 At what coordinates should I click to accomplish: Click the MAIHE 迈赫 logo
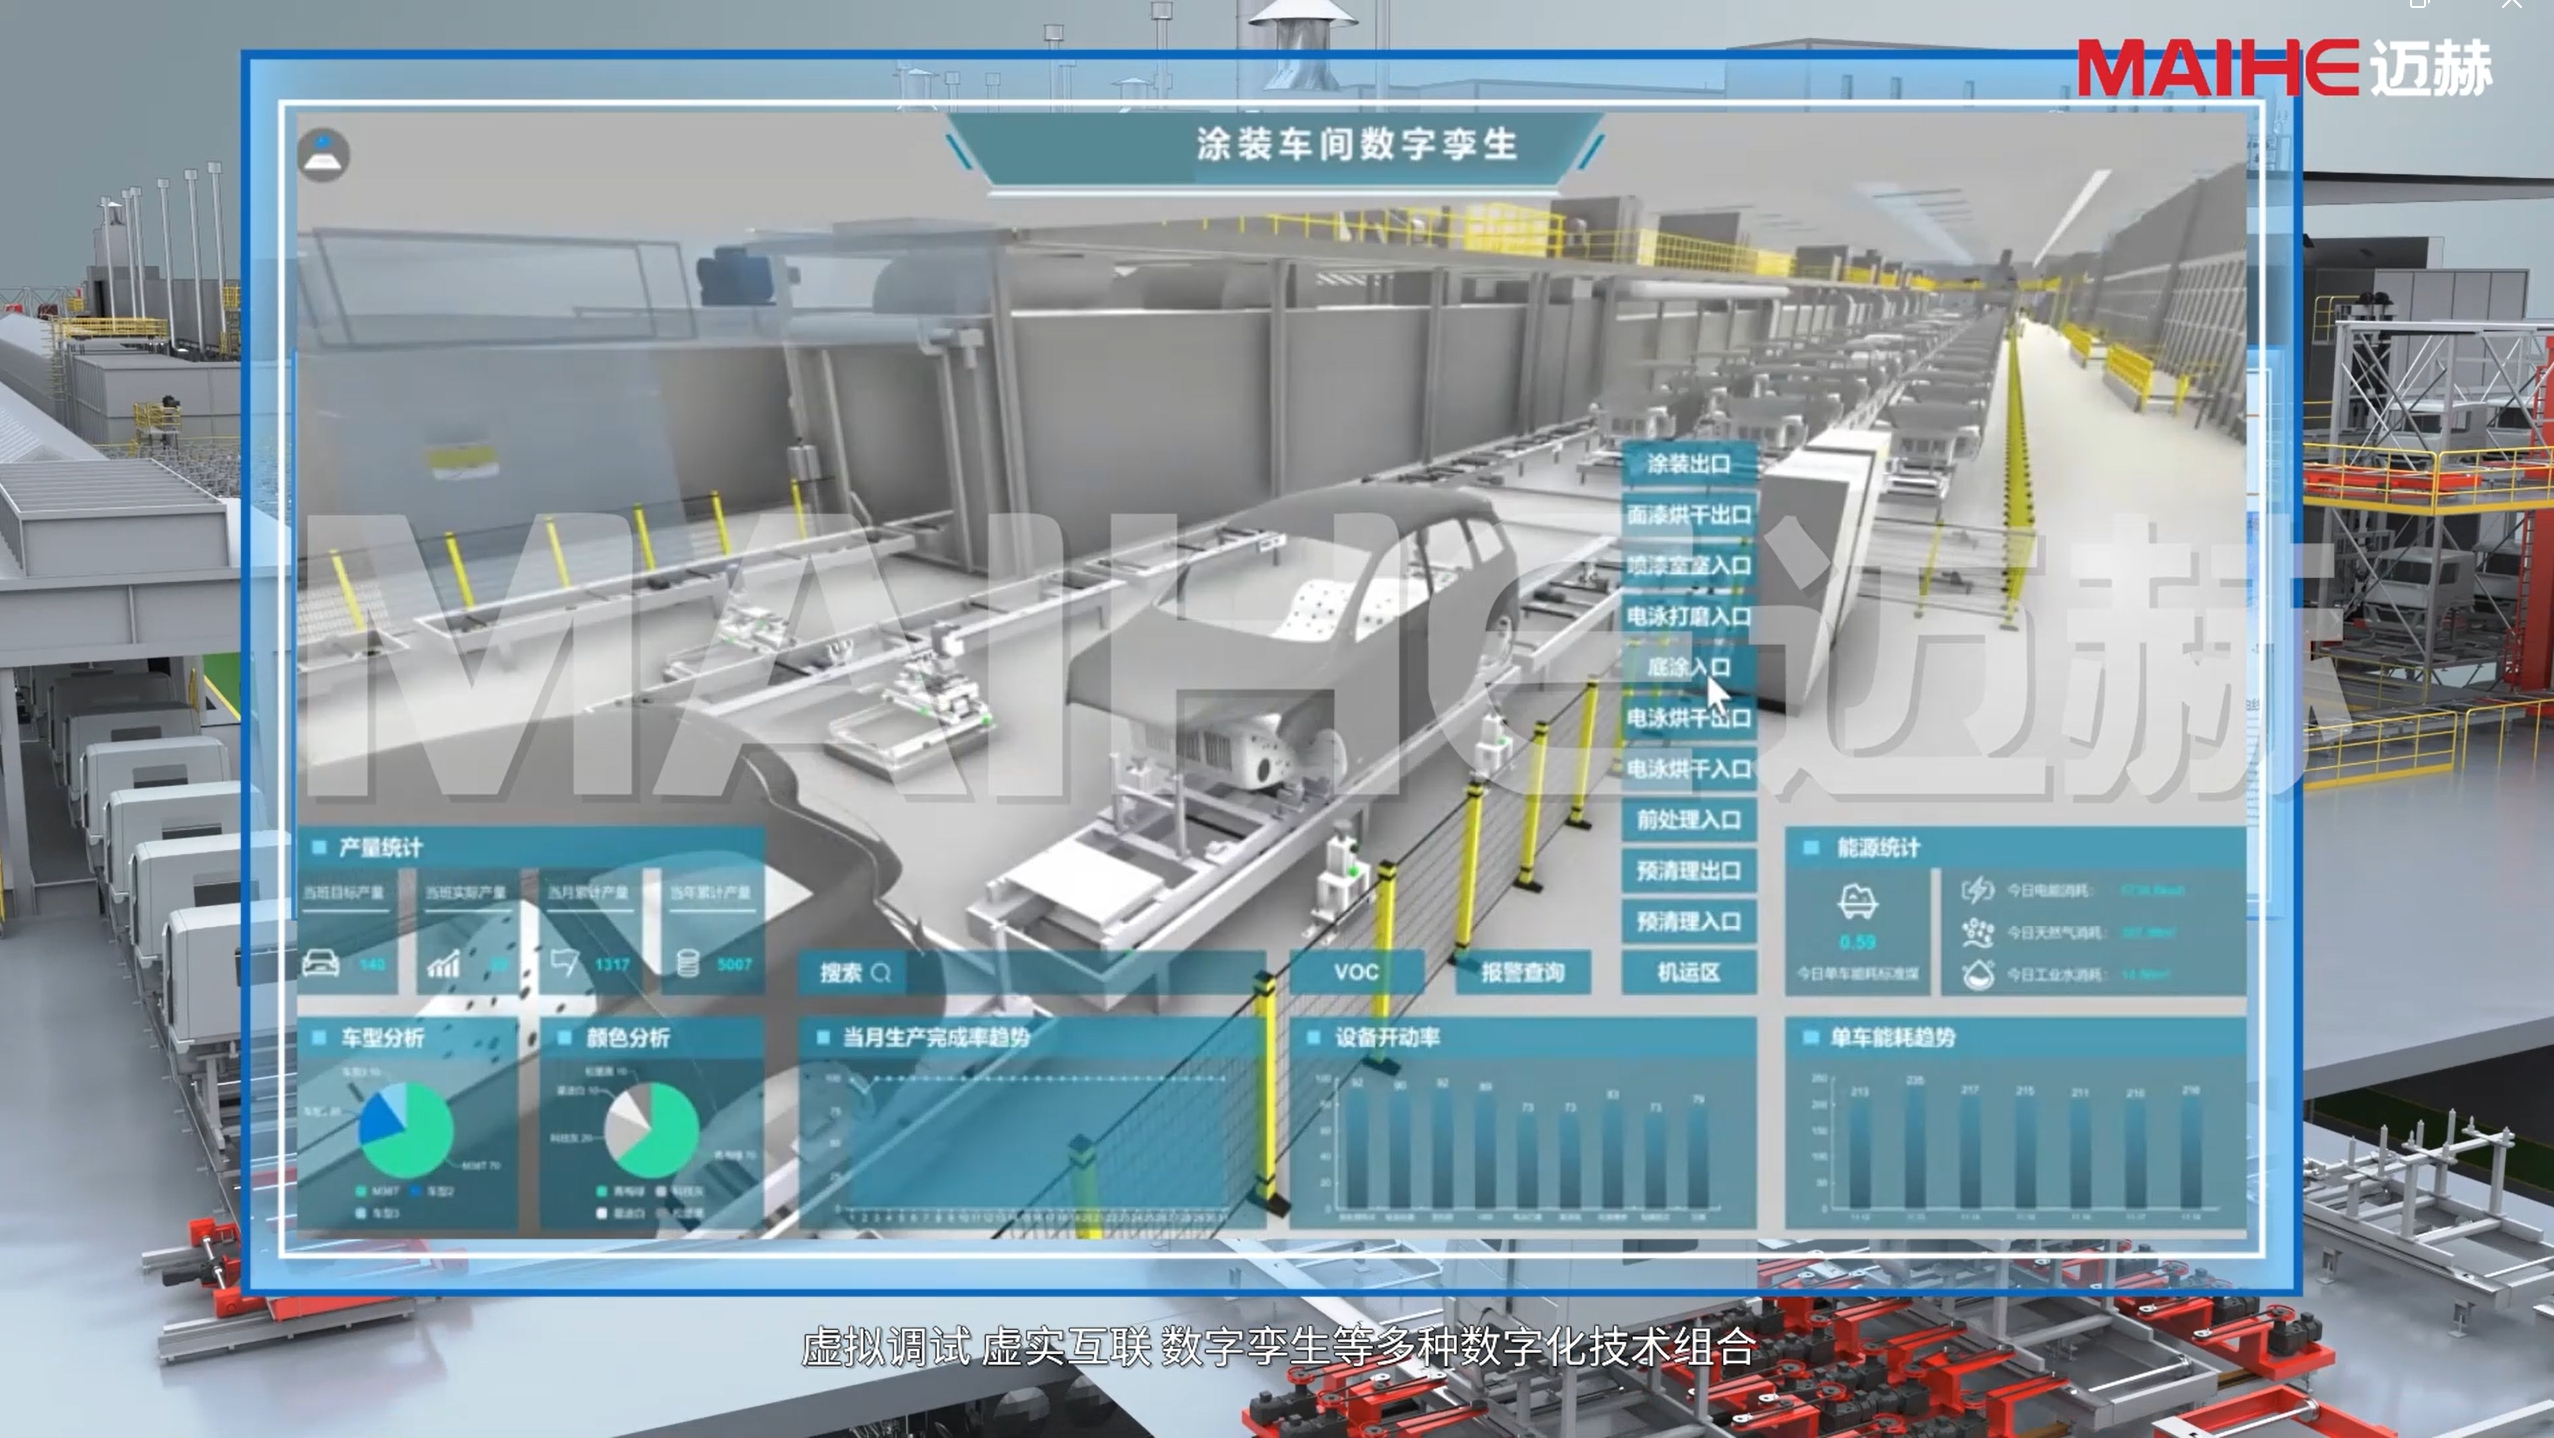tap(2284, 68)
